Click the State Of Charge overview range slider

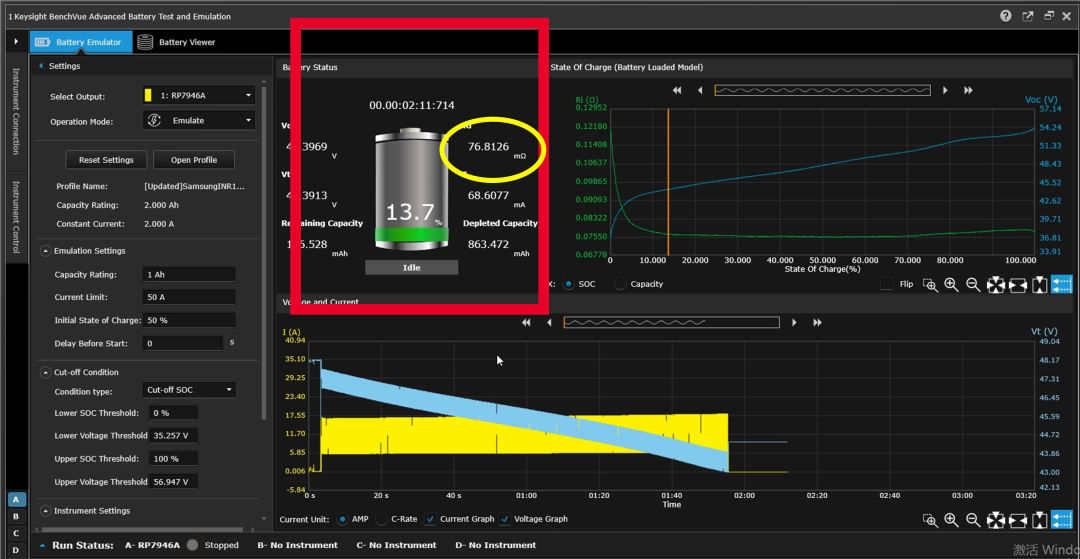pos(822,90)
